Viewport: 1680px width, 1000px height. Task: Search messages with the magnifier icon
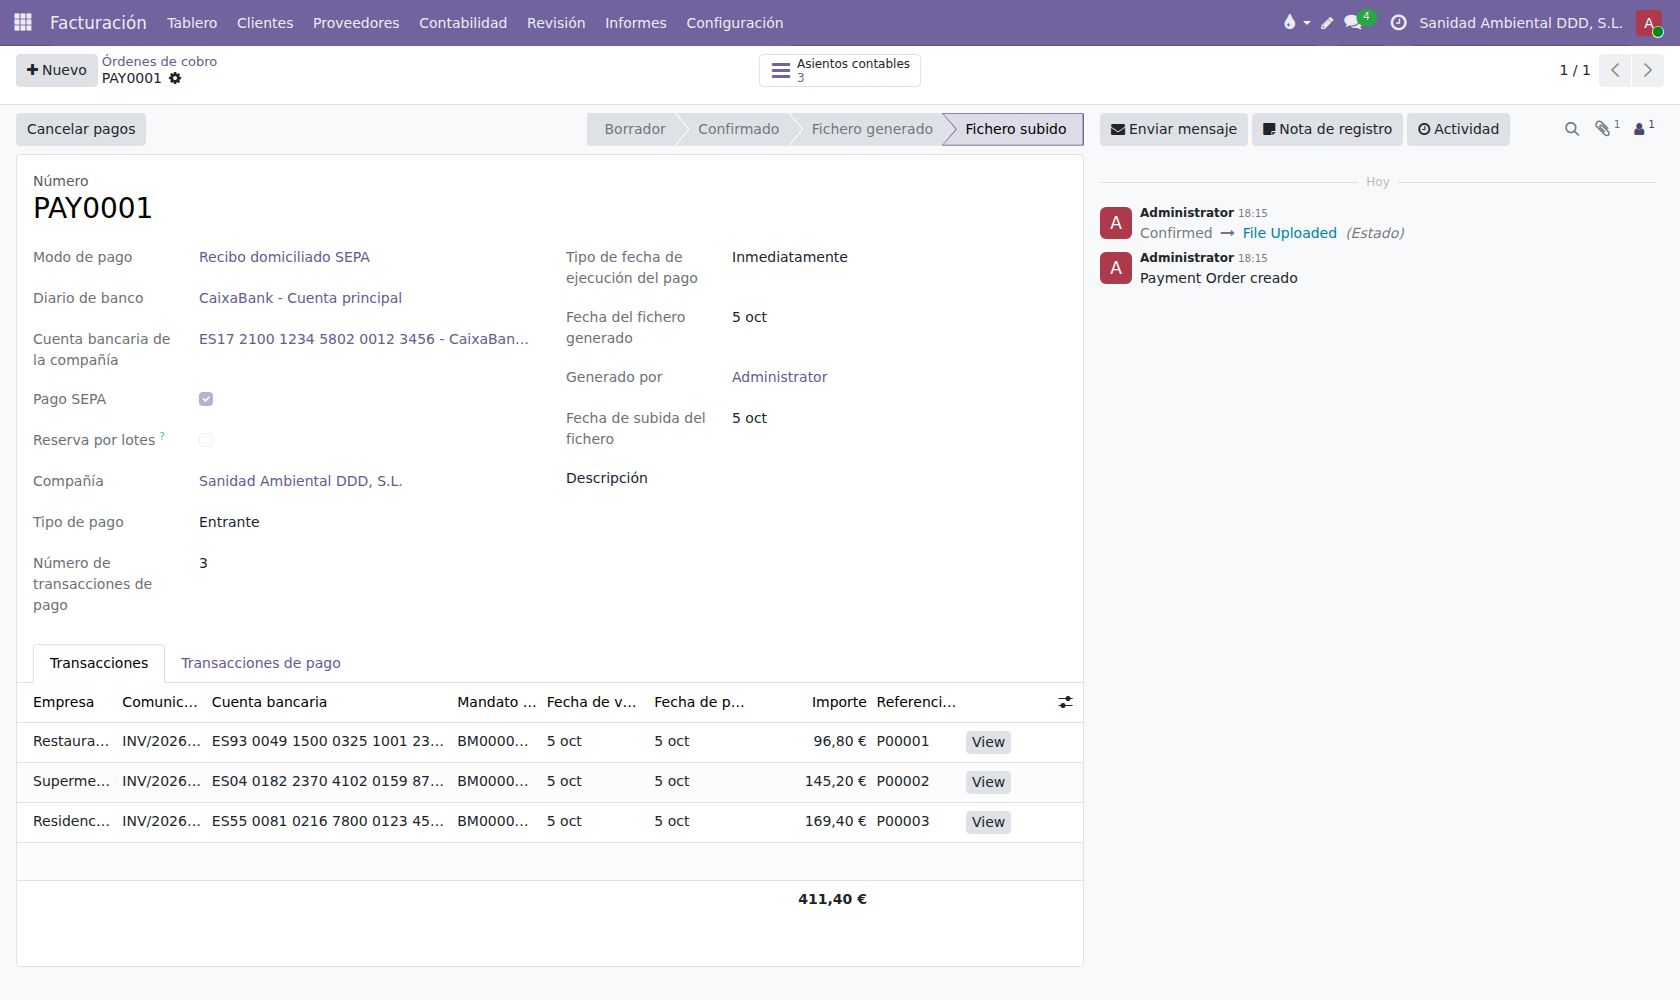tap(1572, 129)
